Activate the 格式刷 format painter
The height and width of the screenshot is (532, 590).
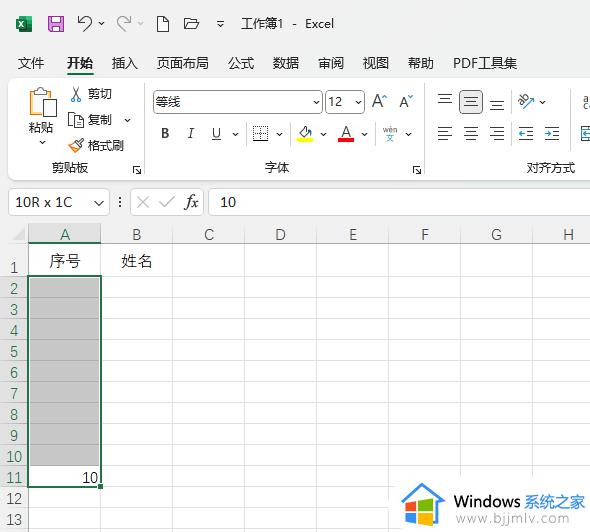click(x=96, y=145)
